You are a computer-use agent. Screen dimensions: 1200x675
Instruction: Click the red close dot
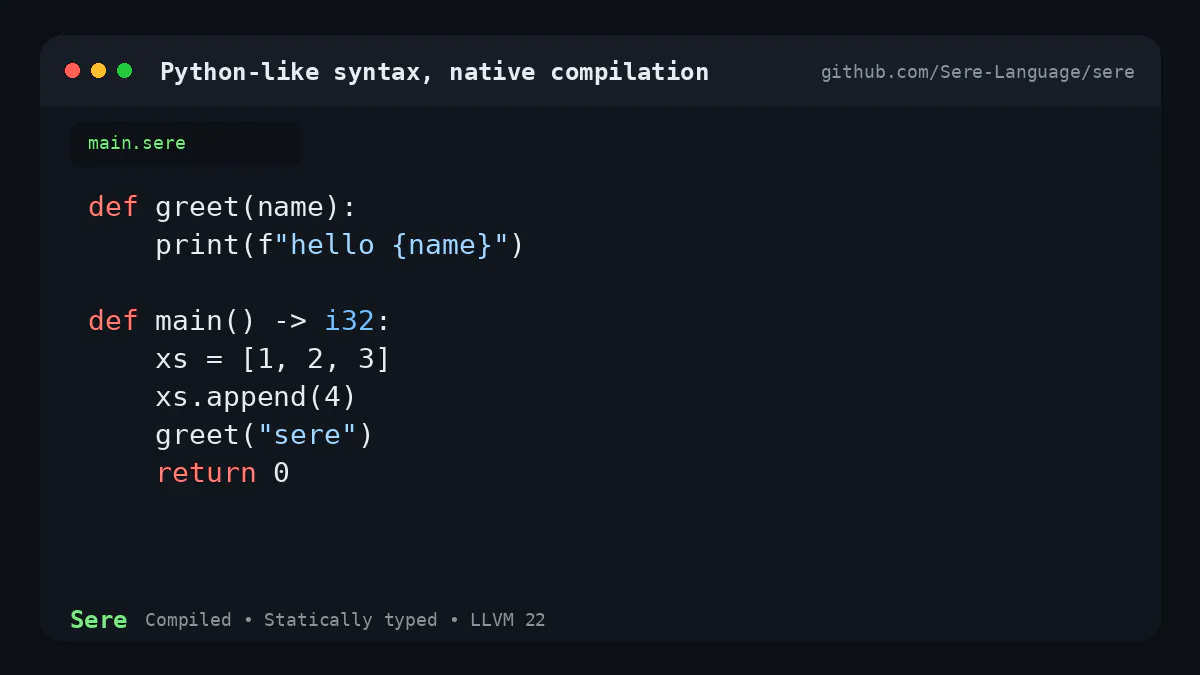coord(72,70)
